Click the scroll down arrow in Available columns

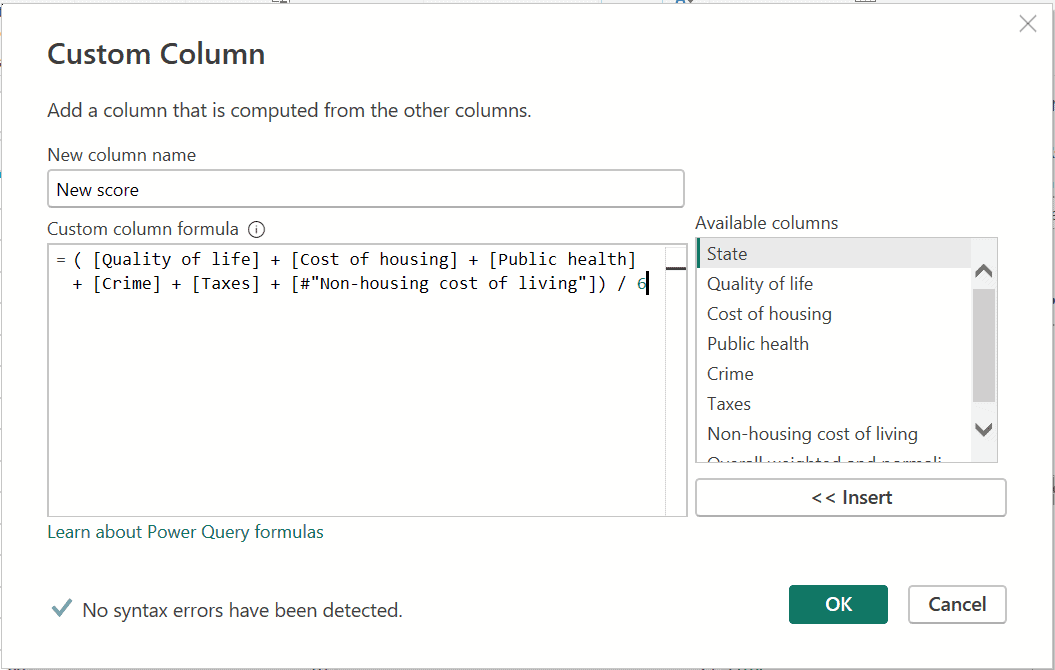tap(983, 429)
